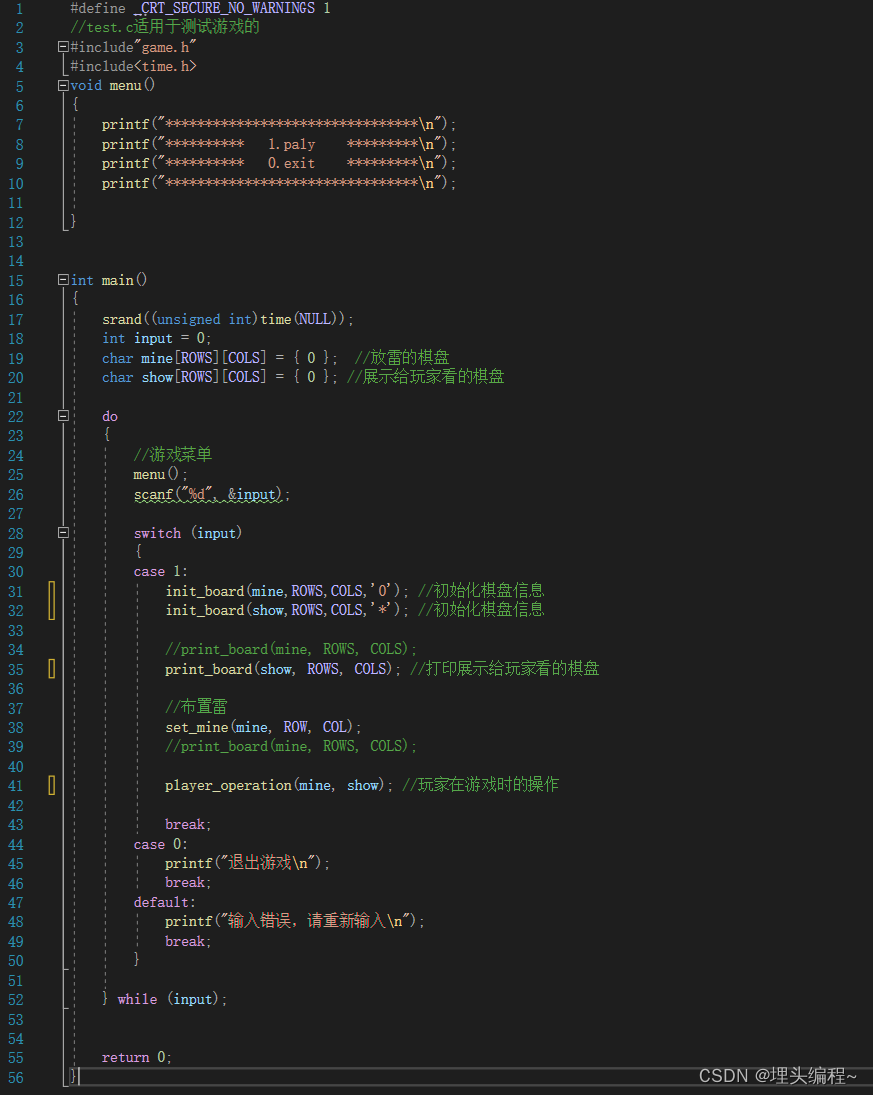The width and height of the screenshot is (873, 1095).
Task: Click the 'break;' on line 46
Action: coord(188,883)
